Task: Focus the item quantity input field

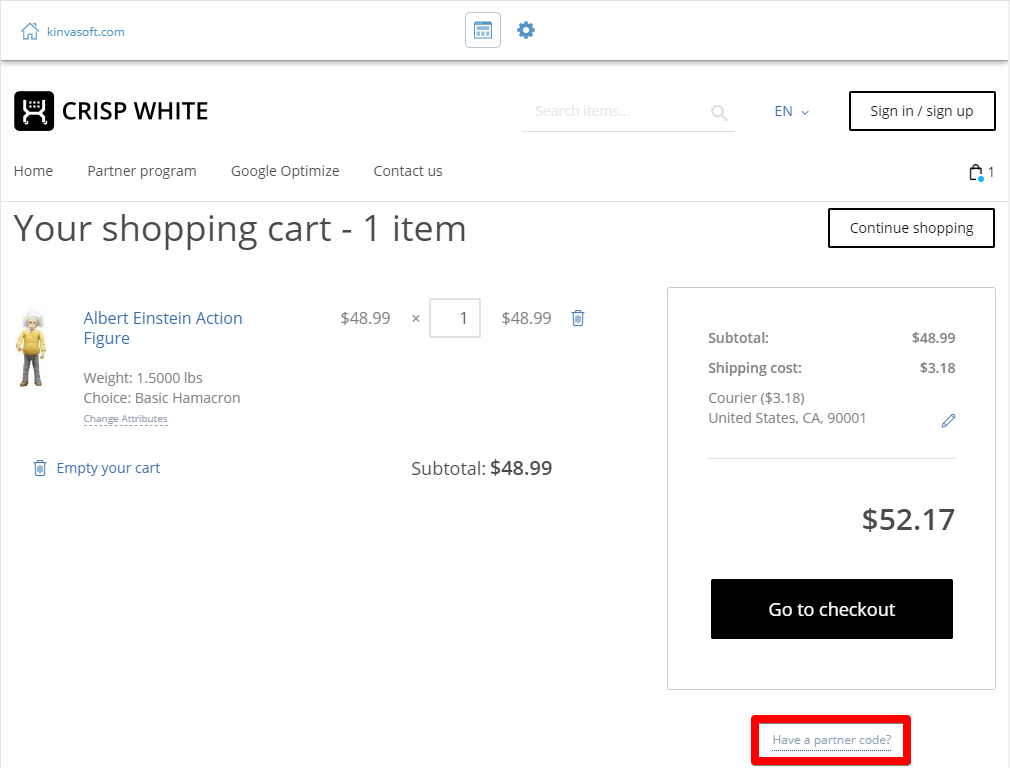Action: coord(455,318)
